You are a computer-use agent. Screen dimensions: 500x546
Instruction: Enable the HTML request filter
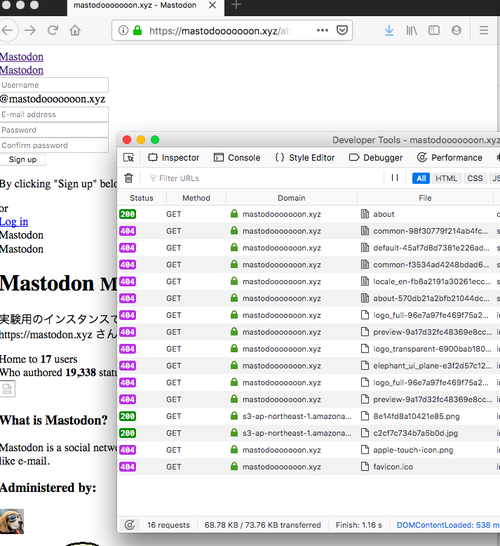coord(446,178)
